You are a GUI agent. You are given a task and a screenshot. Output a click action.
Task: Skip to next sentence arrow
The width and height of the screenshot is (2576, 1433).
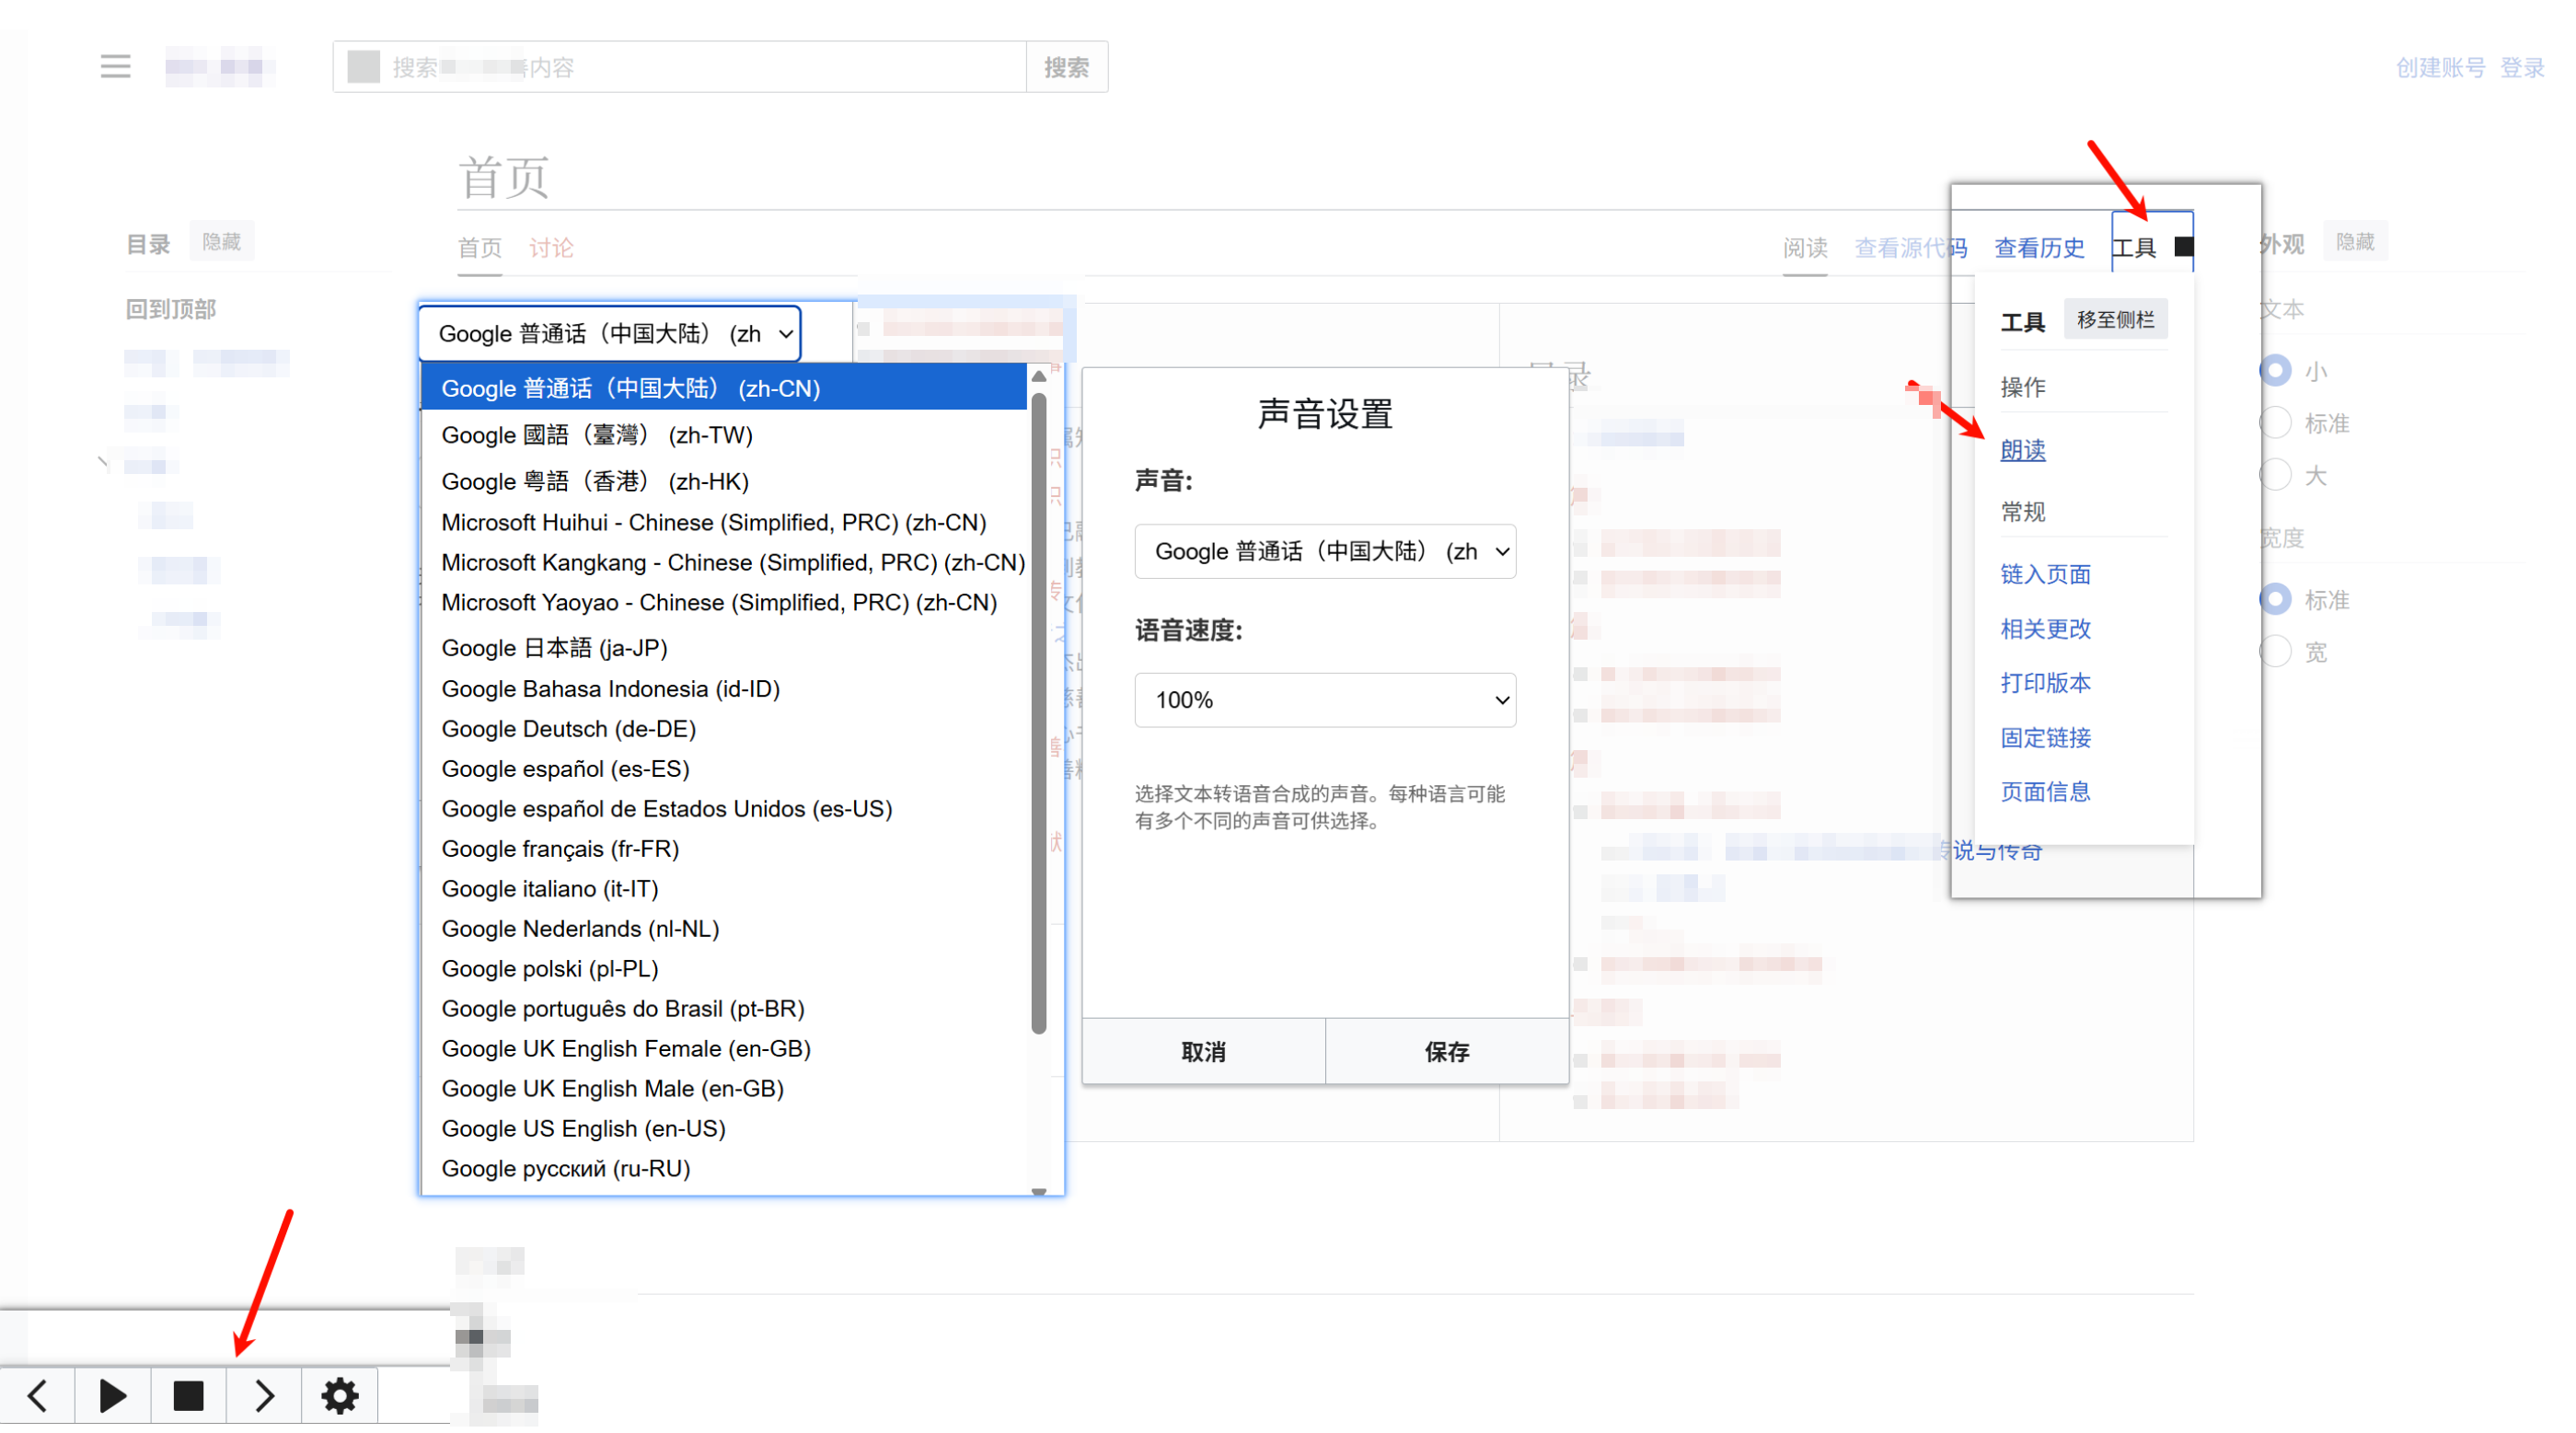point(264,1395)
